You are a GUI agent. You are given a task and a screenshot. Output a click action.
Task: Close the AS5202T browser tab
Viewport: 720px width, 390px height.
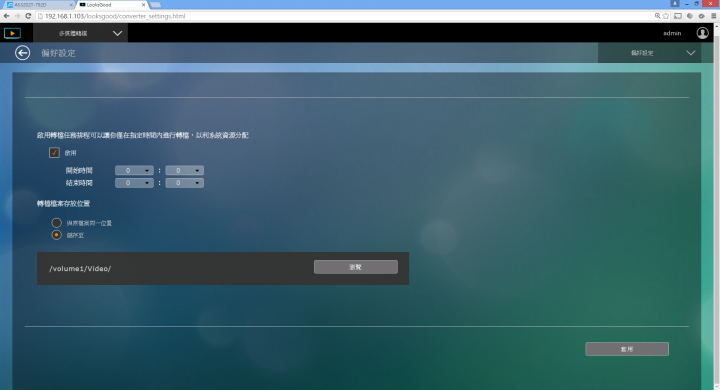(71, 5)
